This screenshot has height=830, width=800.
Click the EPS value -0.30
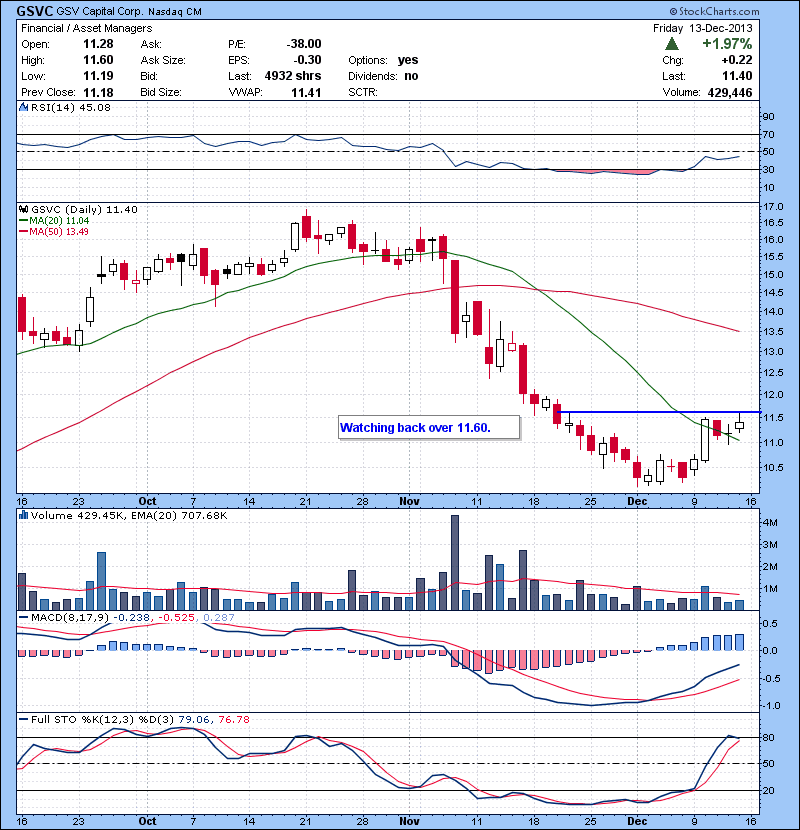(x=307, y=60)
